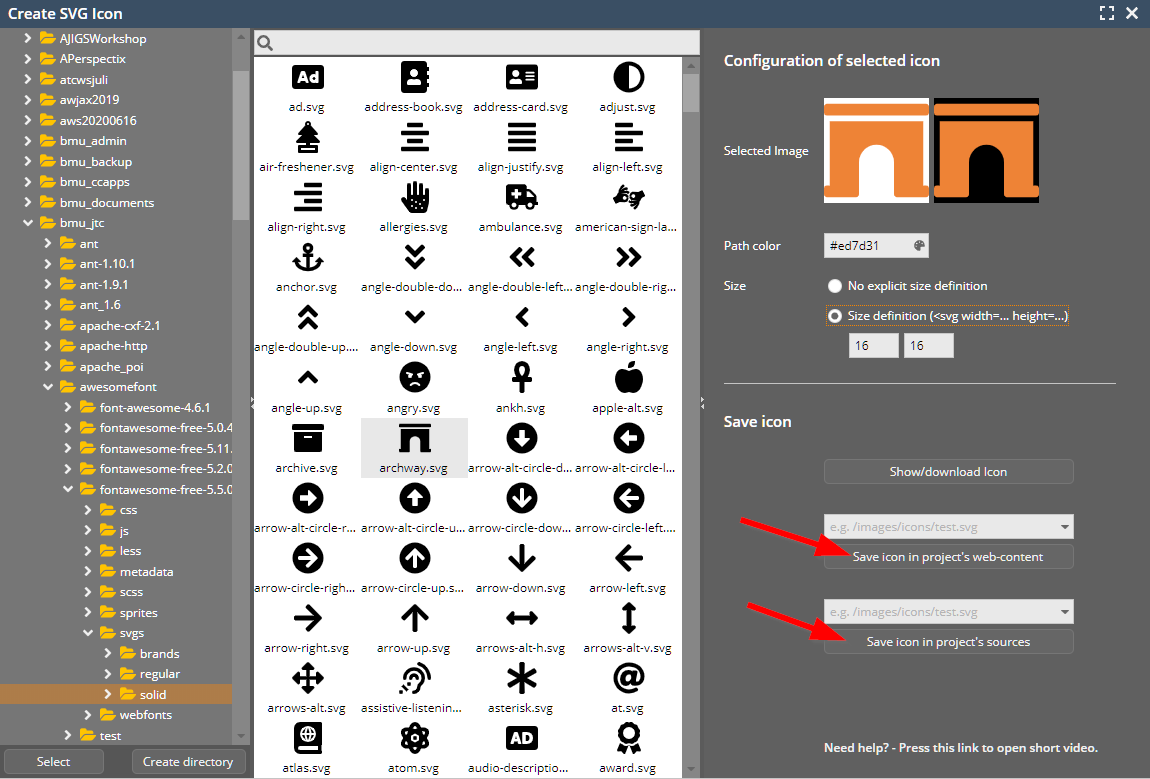Select the webfonts folder
1150x779 pixels.
[145, 715]
